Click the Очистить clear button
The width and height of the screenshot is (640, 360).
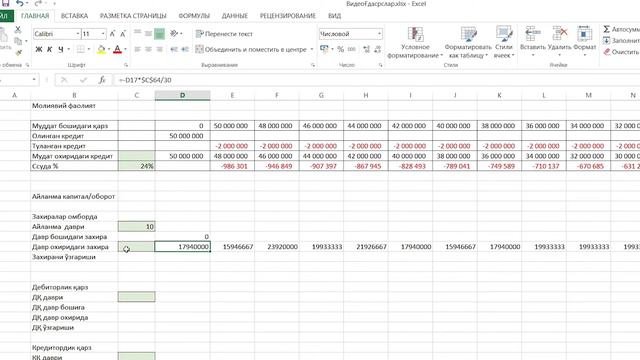(x=621, y=52)
